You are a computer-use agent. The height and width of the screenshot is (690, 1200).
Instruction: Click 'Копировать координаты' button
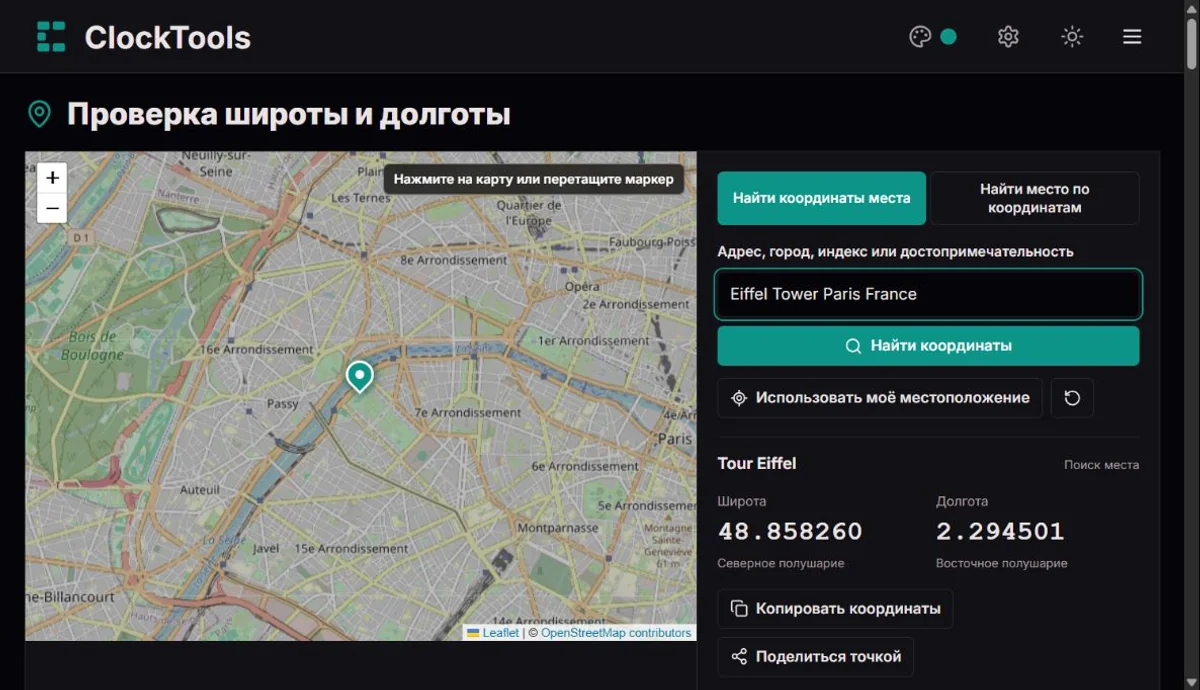tap(835, 608)
